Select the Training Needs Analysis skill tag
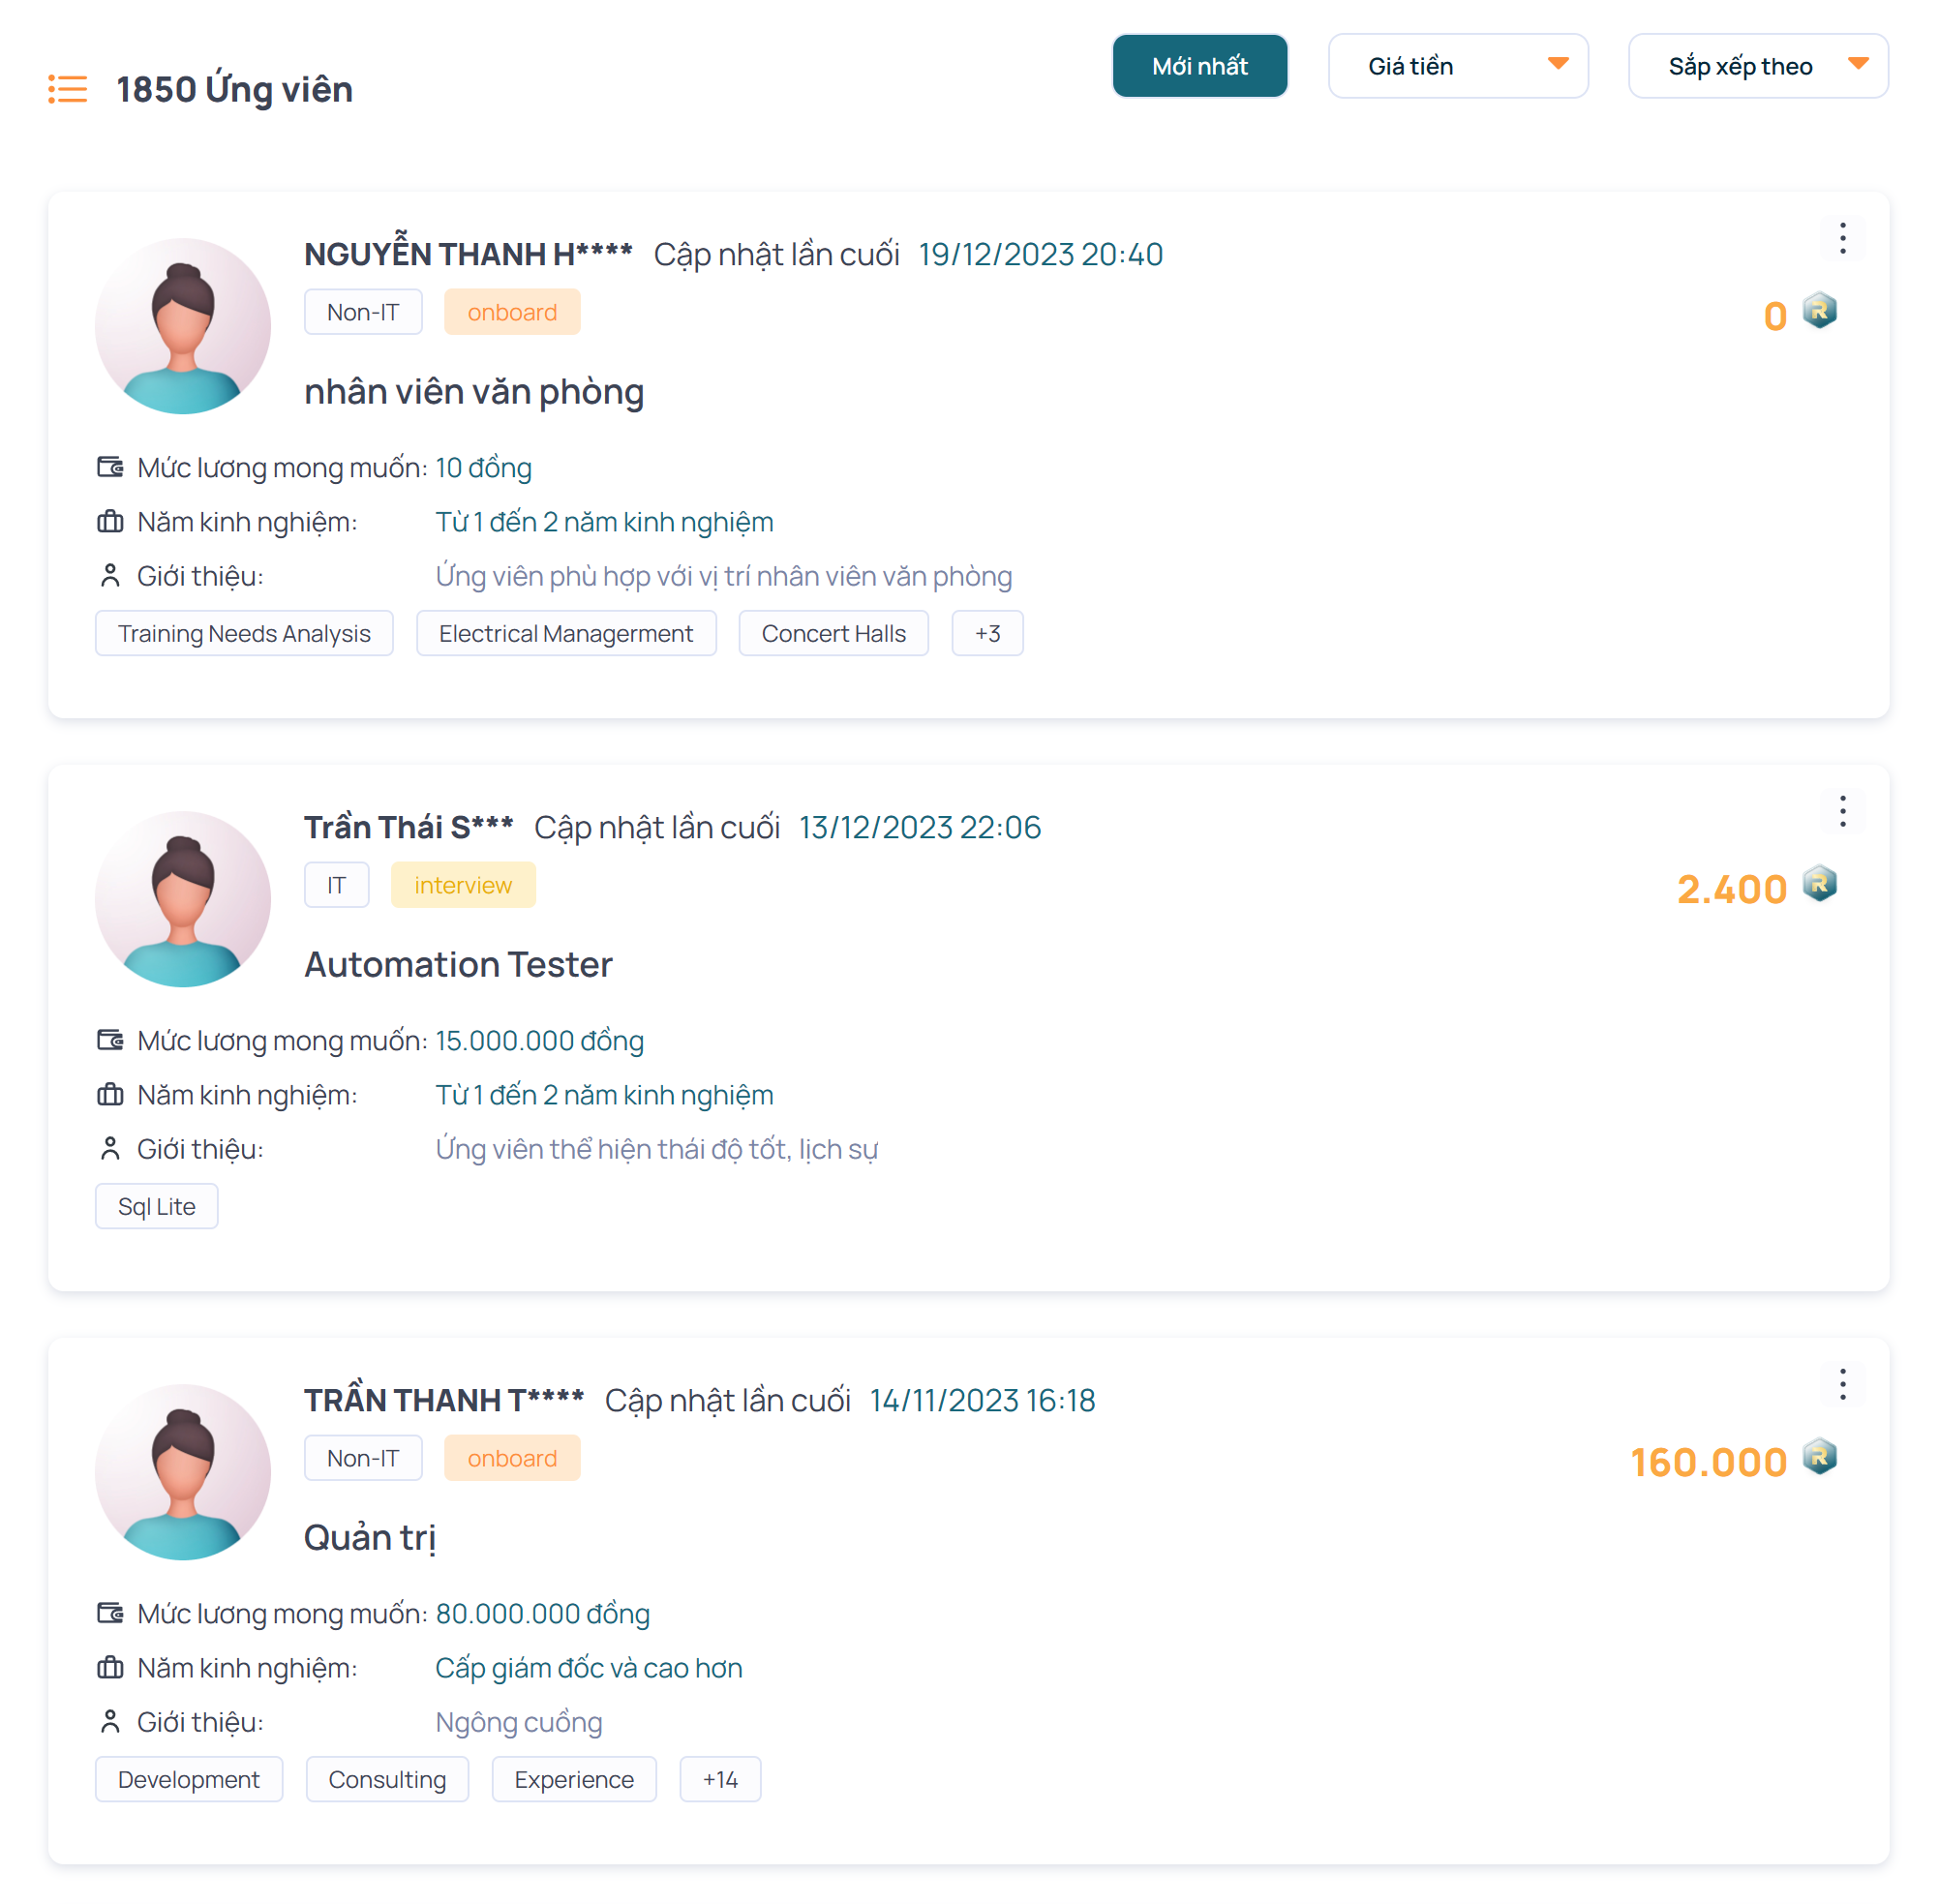Viewport: 1939px width, 1904px height. pyautogui.click(x=244, y=633)
